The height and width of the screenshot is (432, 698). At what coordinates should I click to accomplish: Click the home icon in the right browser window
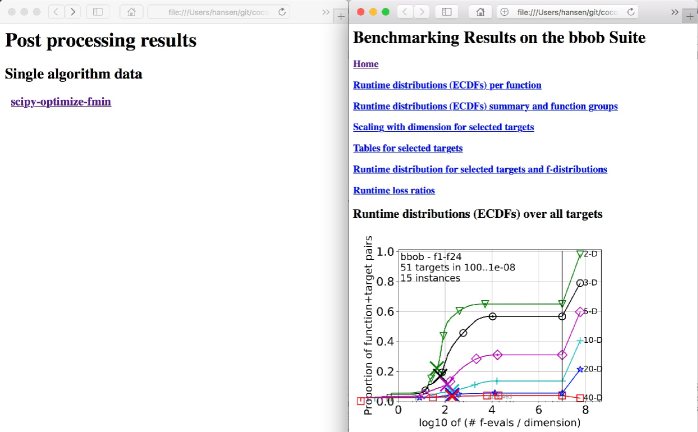point(479,11)
